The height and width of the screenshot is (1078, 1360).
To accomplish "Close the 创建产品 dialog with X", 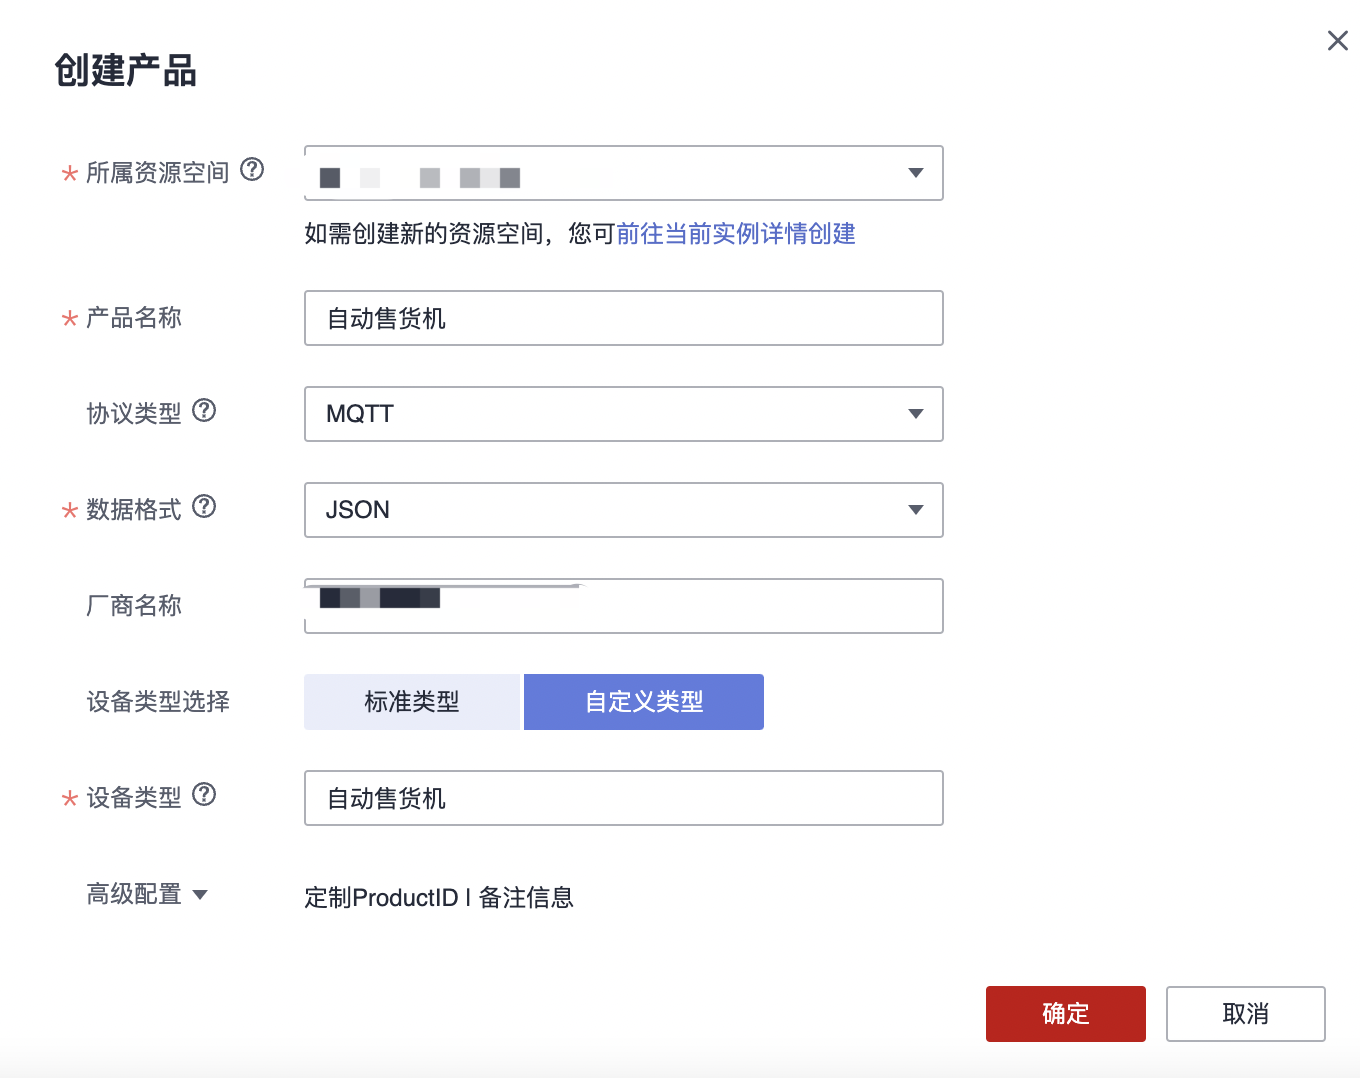I will tap(1337, 41).
